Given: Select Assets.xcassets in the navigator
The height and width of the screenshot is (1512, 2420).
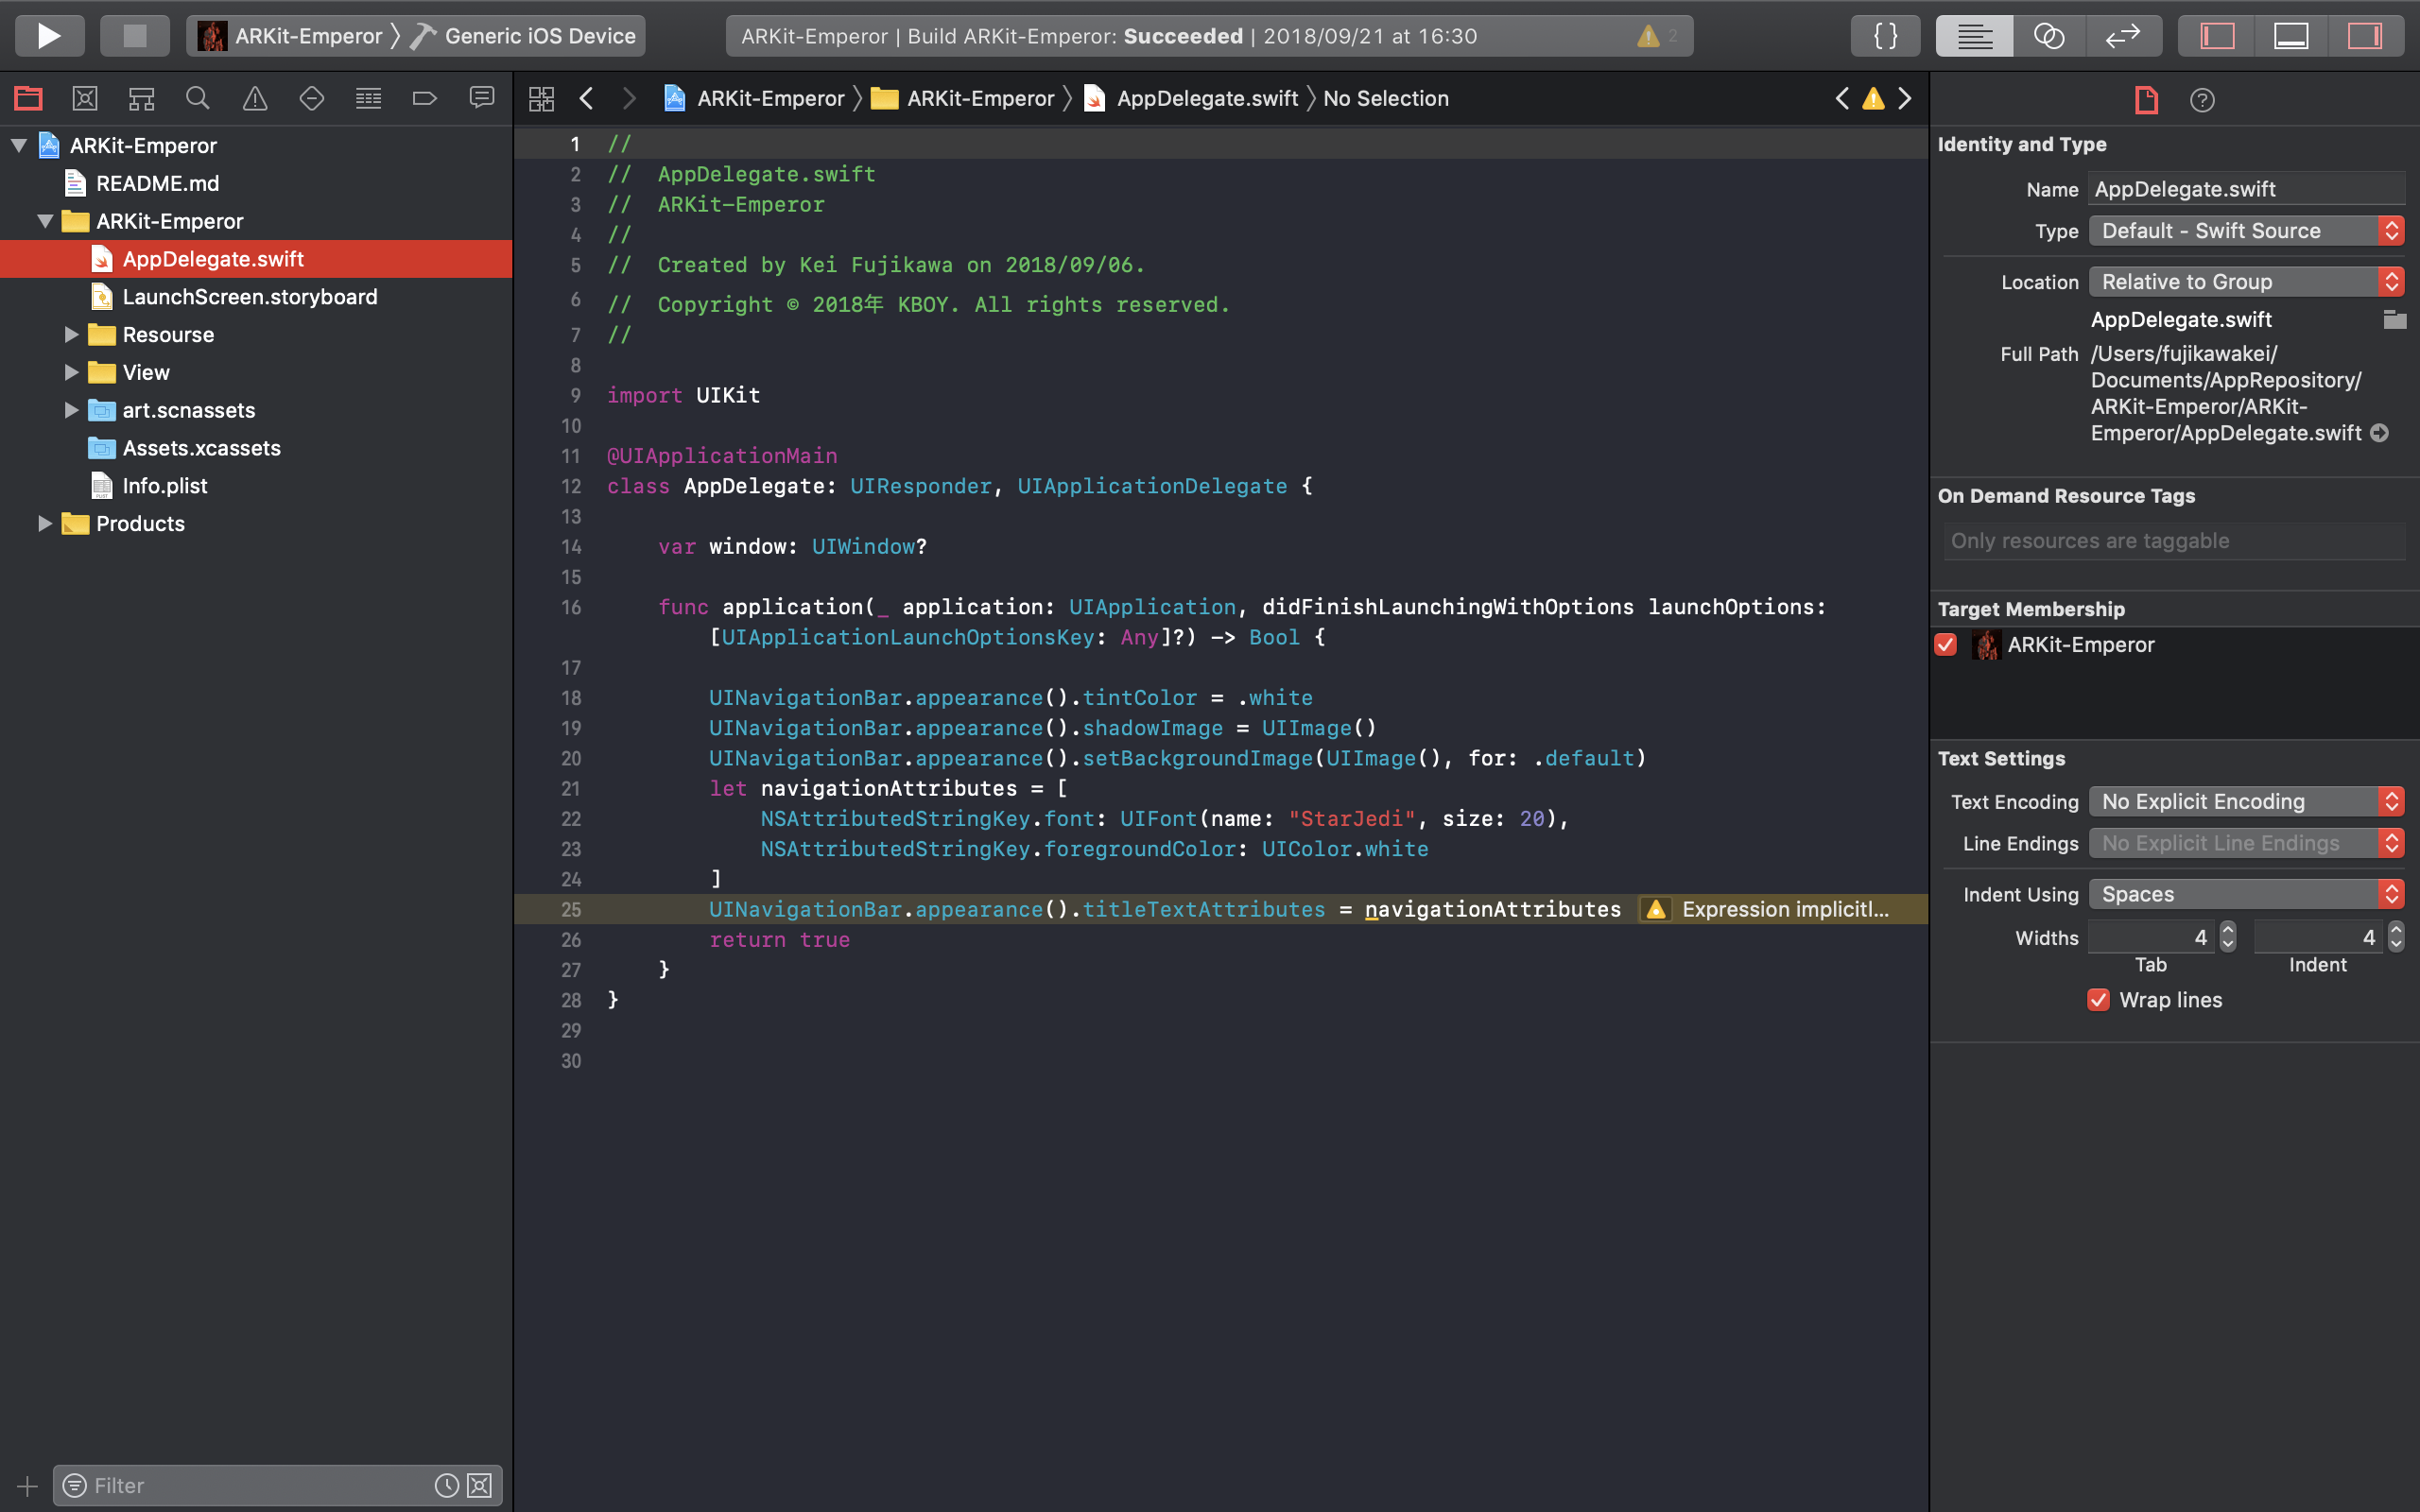Looking at the screenshot, I should [x=256, y=448].
